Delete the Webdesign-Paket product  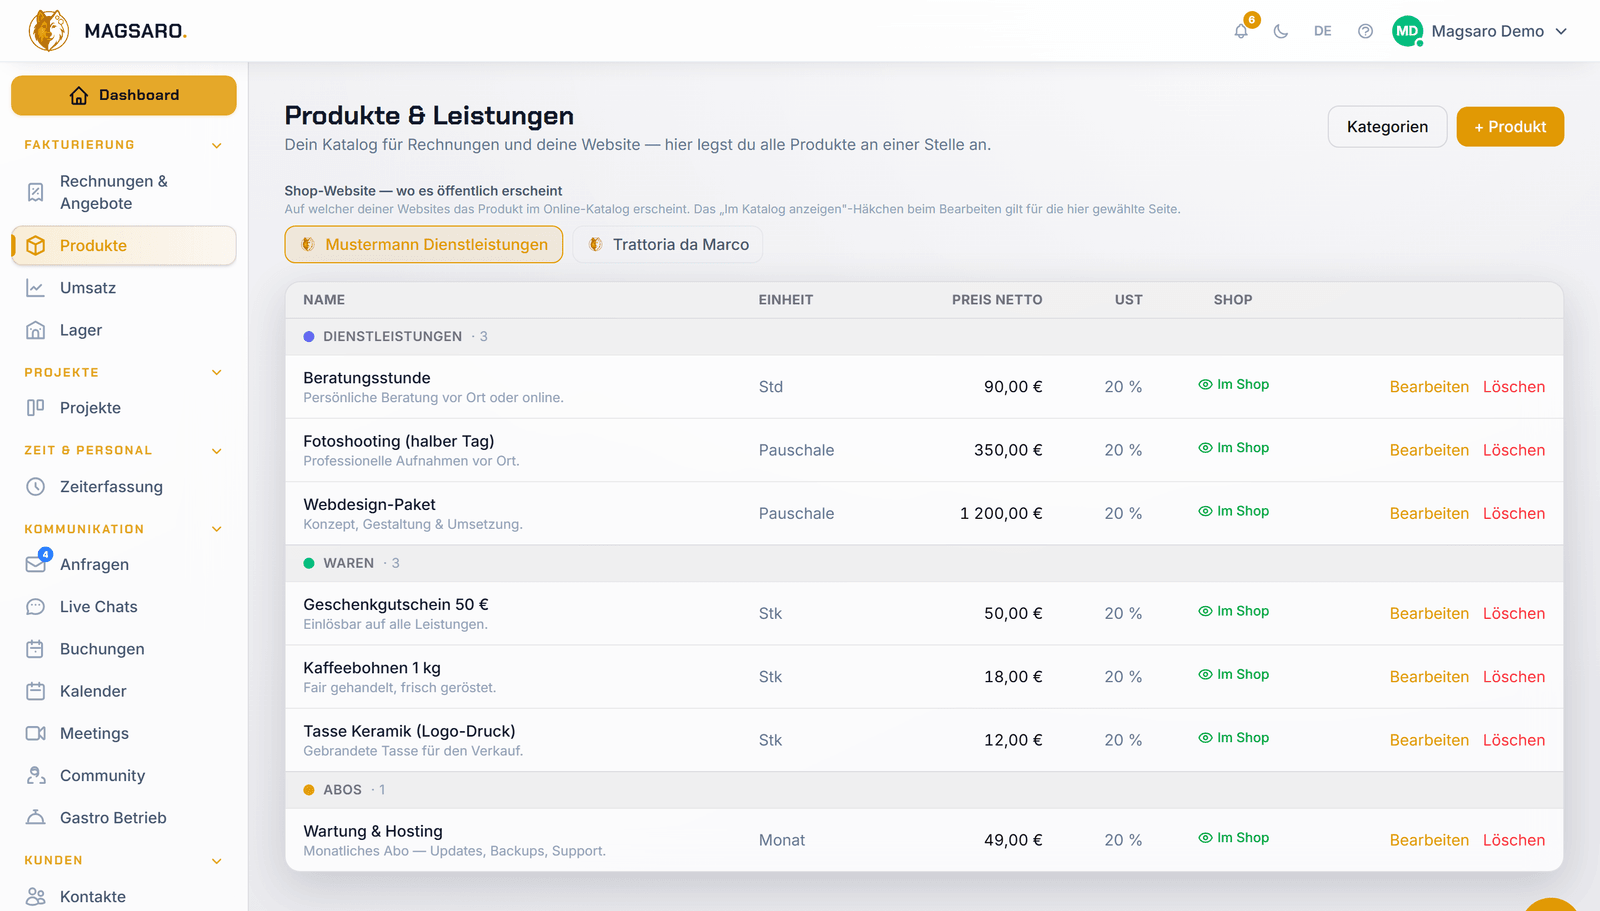(x=1514, y=514)
